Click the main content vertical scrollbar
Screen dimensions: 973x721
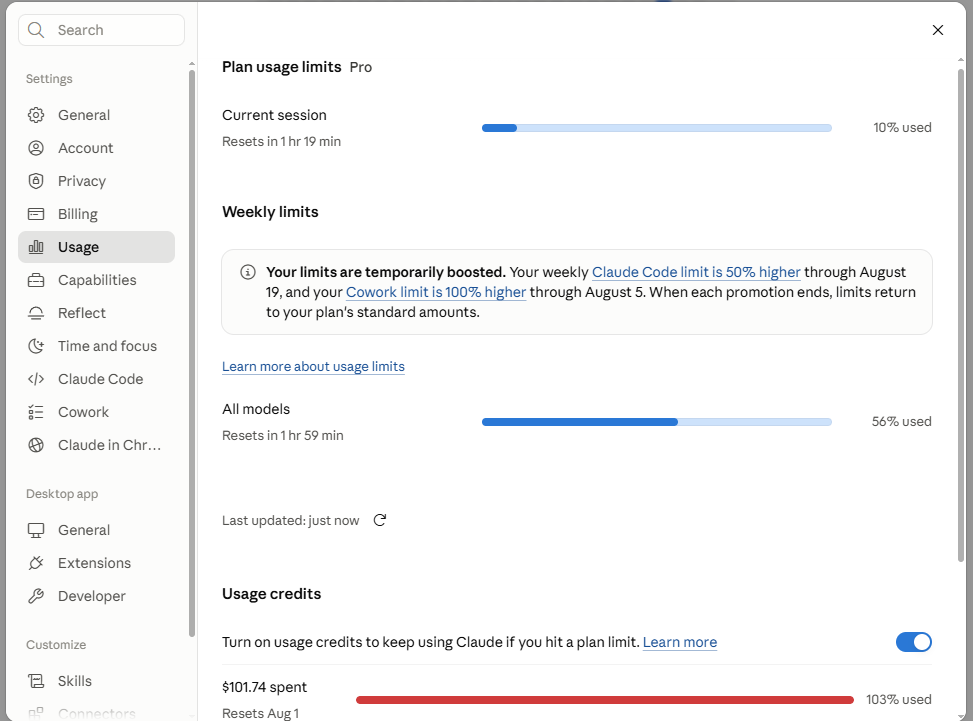[961, 315]
